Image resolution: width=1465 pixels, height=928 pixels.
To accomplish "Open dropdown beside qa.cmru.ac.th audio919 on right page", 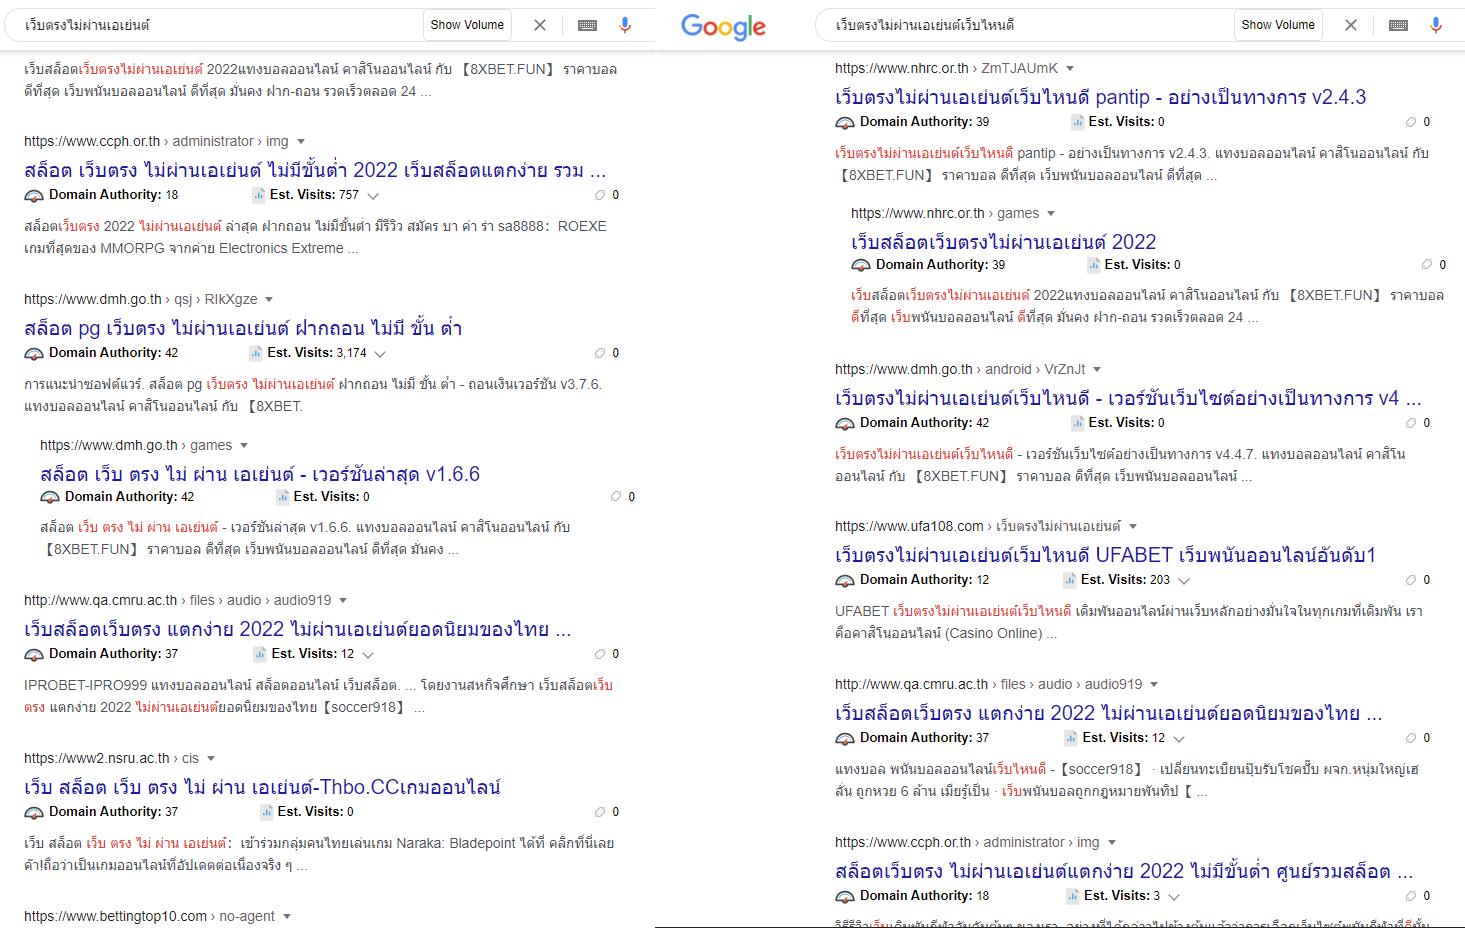I will [1154, 685].
